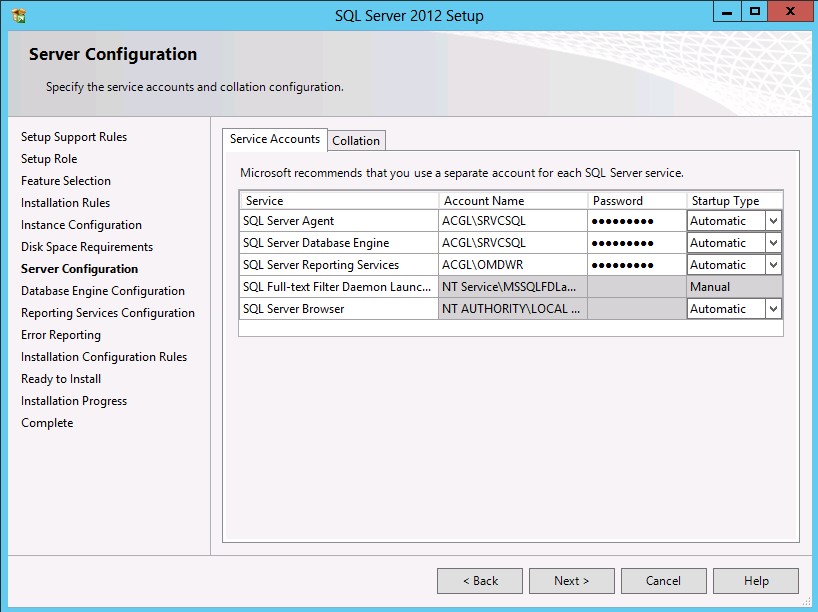
Task: Open Startup Type dropdown for SQL Server Agent
Action: pyautogui.click(x=773, y=221)
